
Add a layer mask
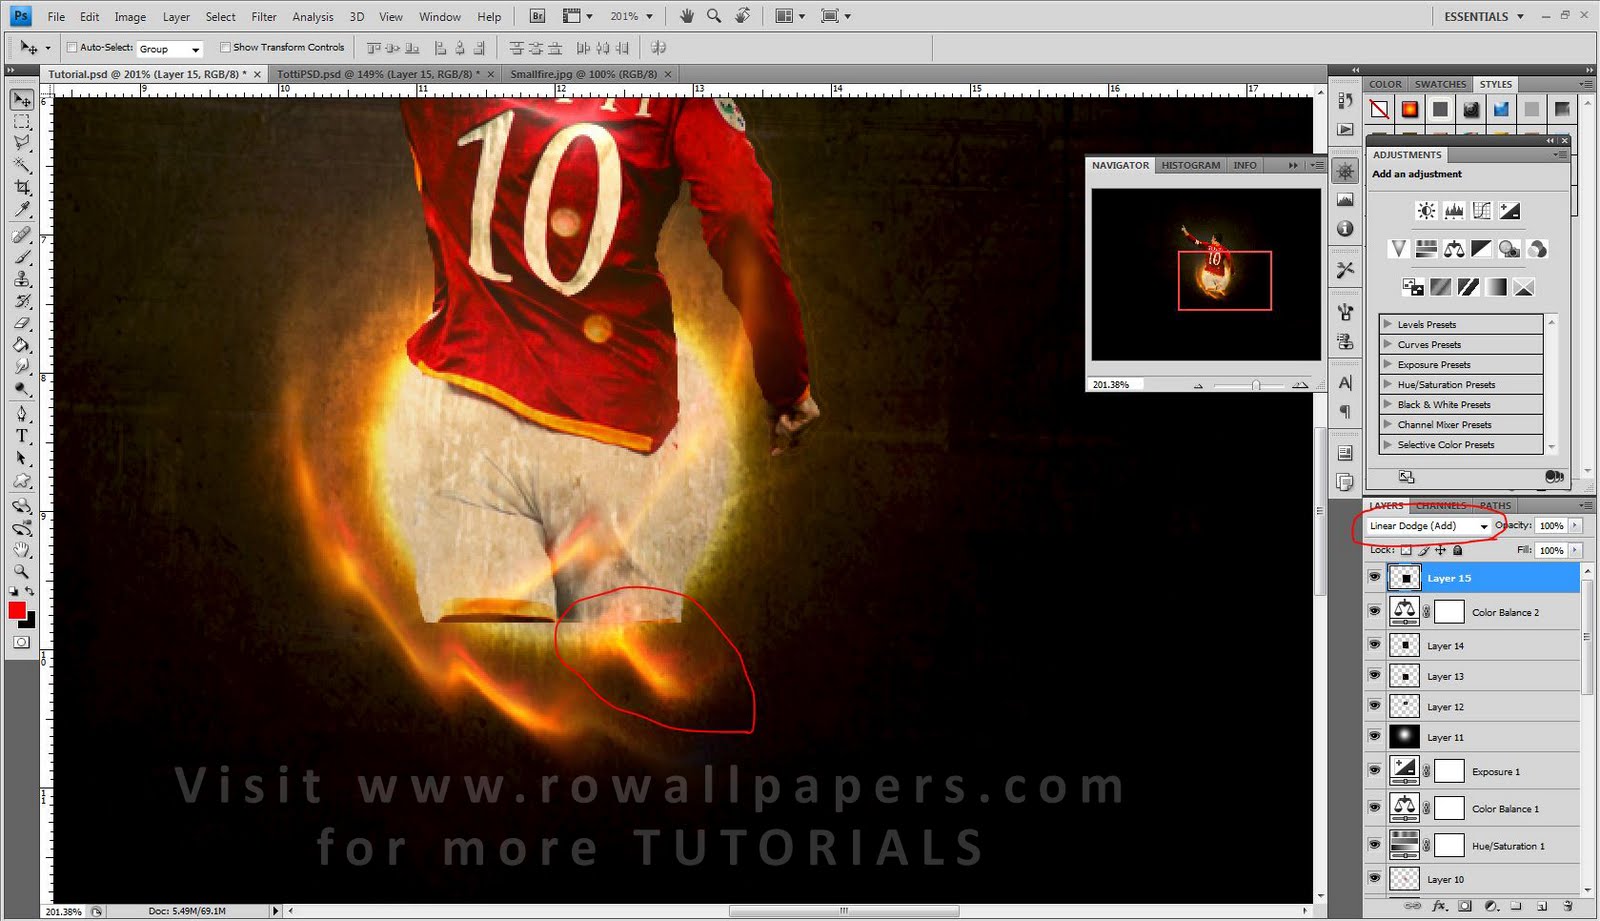[1465, 906]
